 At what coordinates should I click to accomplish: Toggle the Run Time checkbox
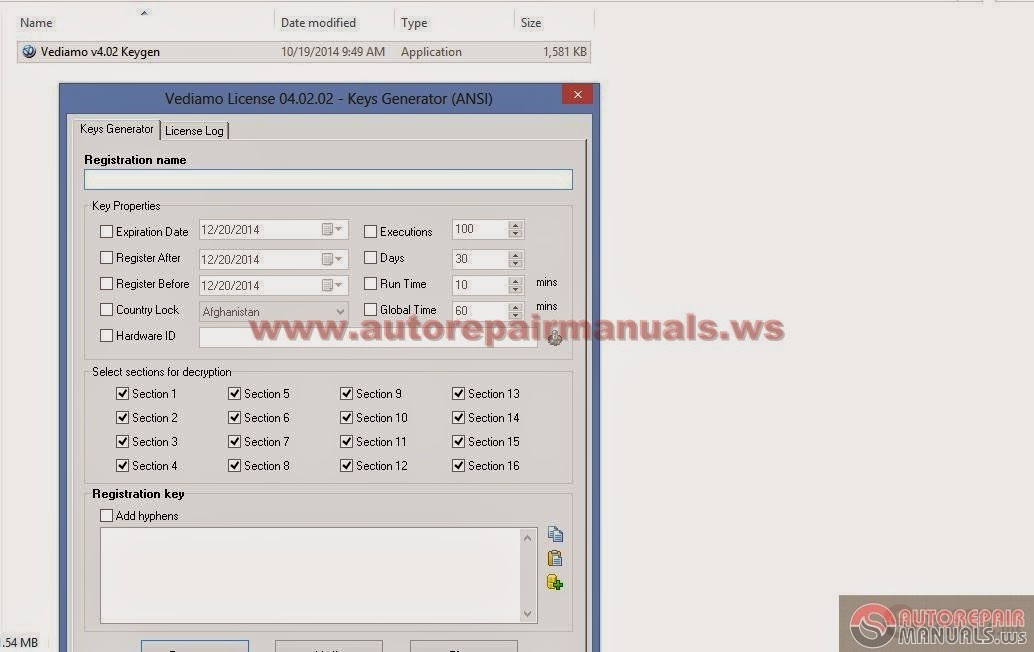371,283
